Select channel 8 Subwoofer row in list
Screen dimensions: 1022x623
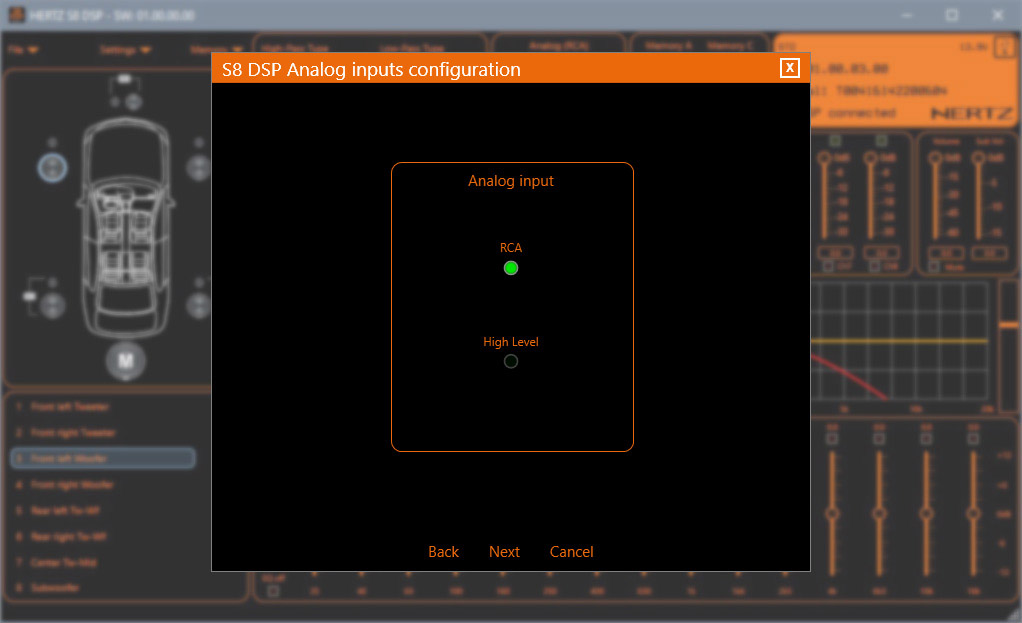click(103, 588)
